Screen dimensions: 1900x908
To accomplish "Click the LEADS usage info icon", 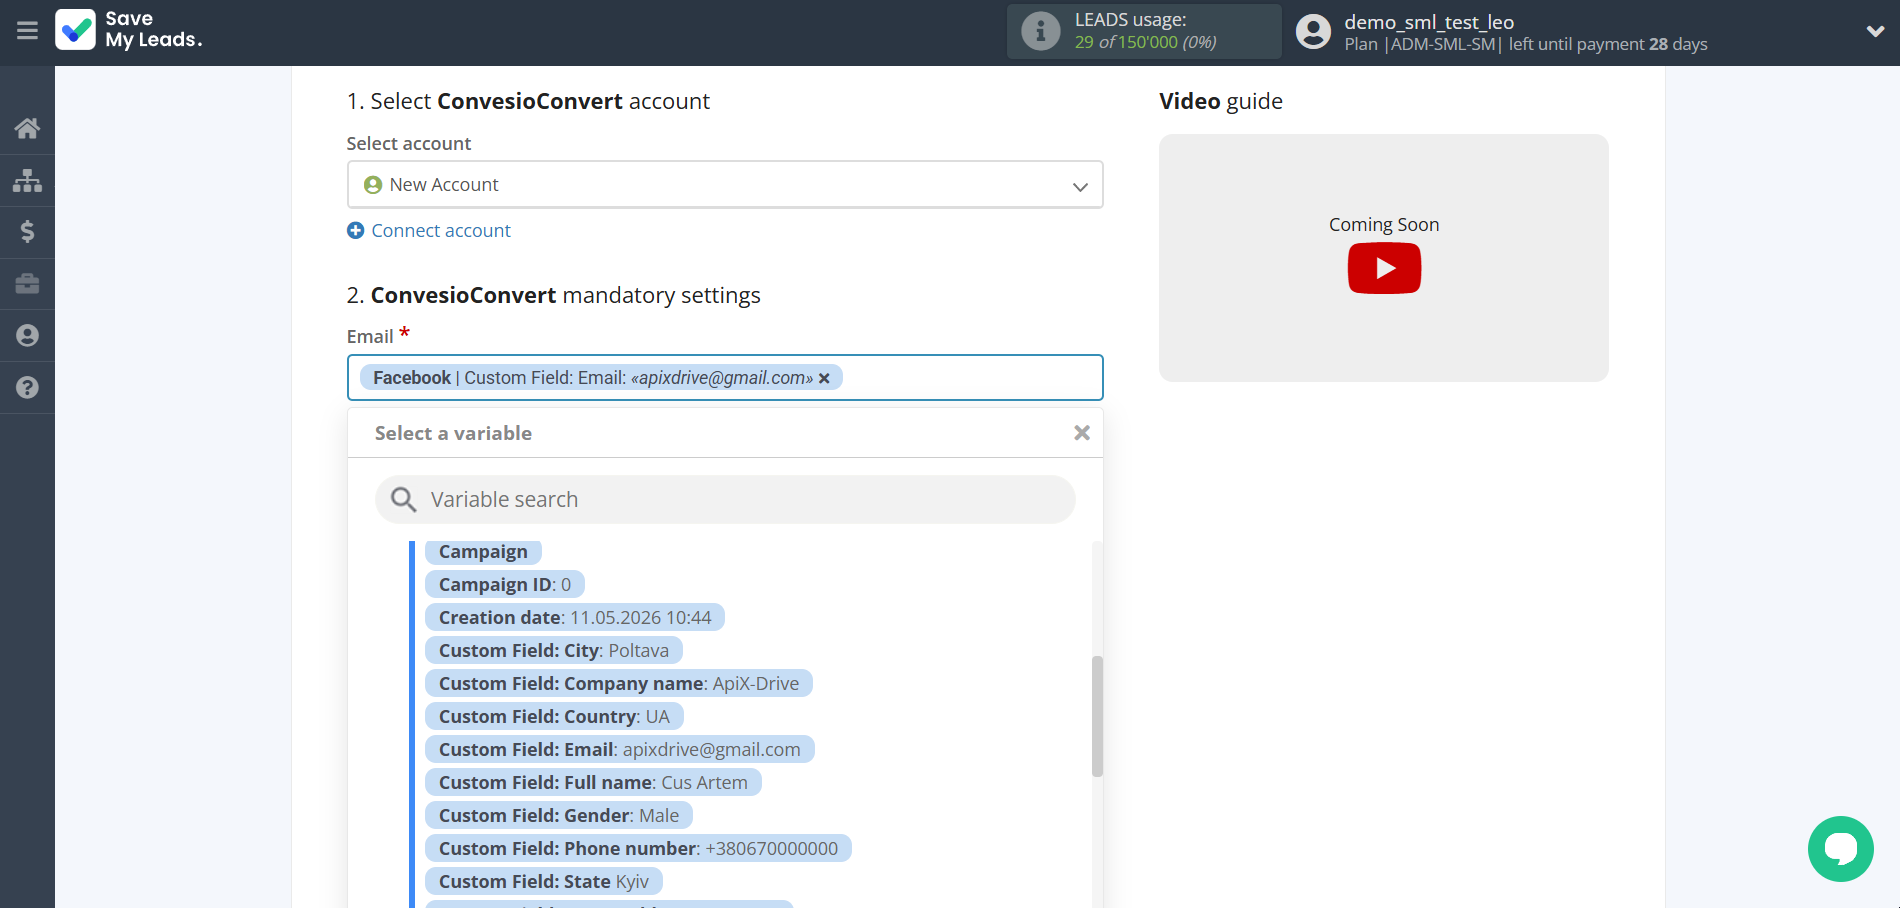I will (x=1040, y=31).
